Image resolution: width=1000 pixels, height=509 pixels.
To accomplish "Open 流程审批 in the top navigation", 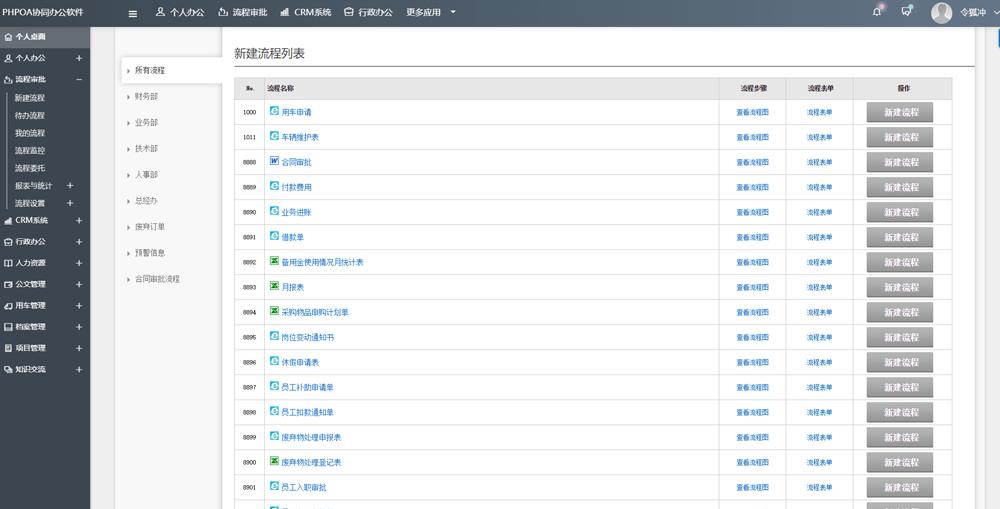I will pos(242,12).
